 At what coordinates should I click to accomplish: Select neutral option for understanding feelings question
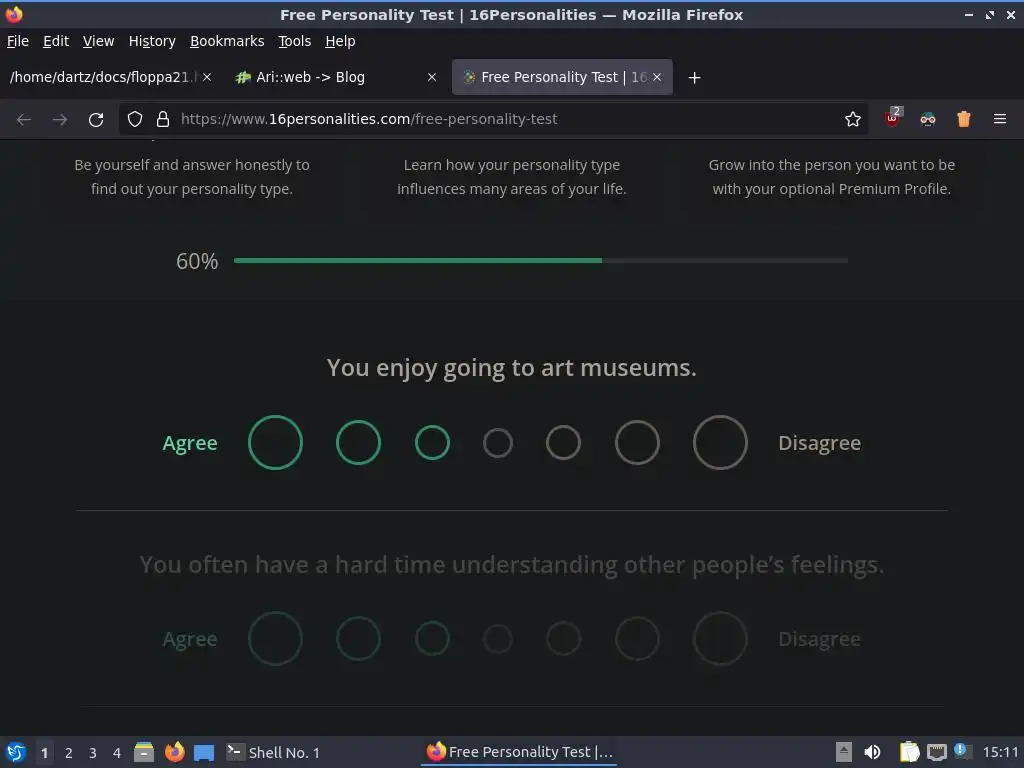(498, 639)
